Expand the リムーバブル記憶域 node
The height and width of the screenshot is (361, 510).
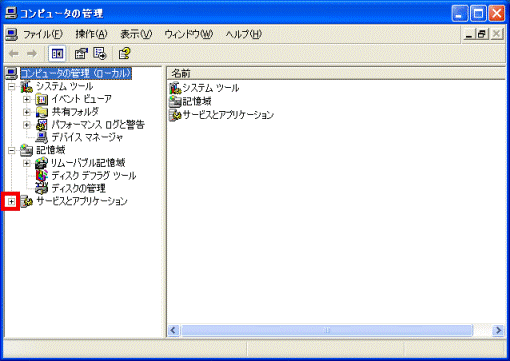[x=26, y=163]
